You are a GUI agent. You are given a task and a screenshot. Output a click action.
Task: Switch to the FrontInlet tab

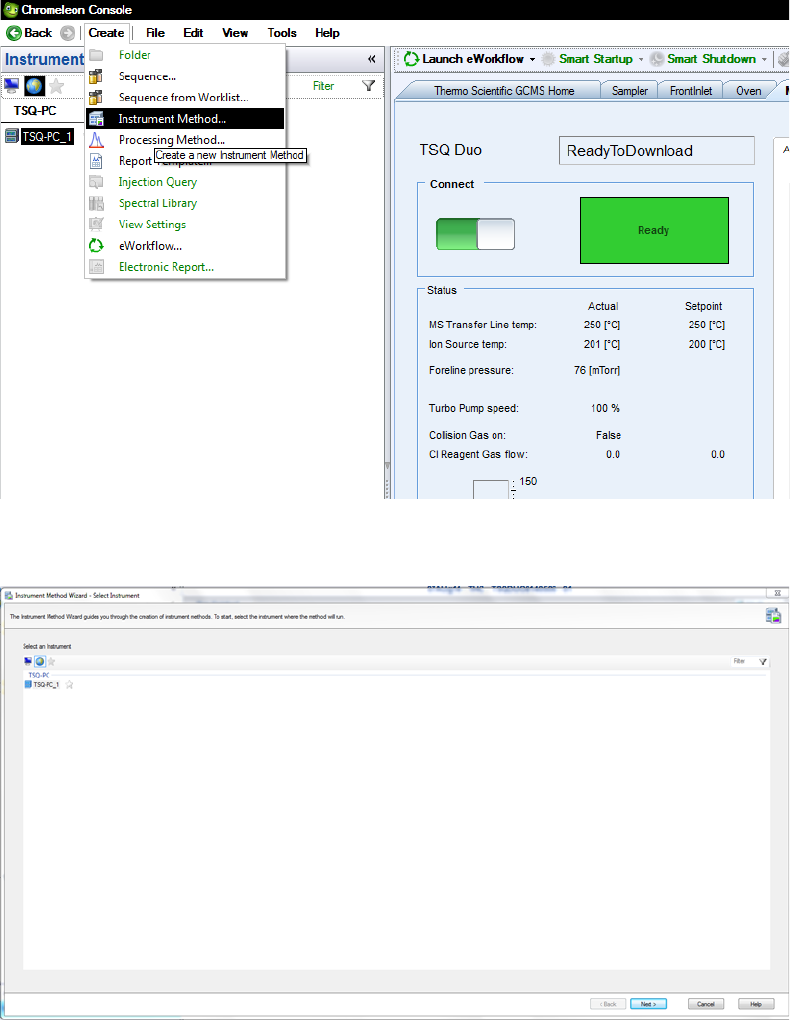pos(691,91)
